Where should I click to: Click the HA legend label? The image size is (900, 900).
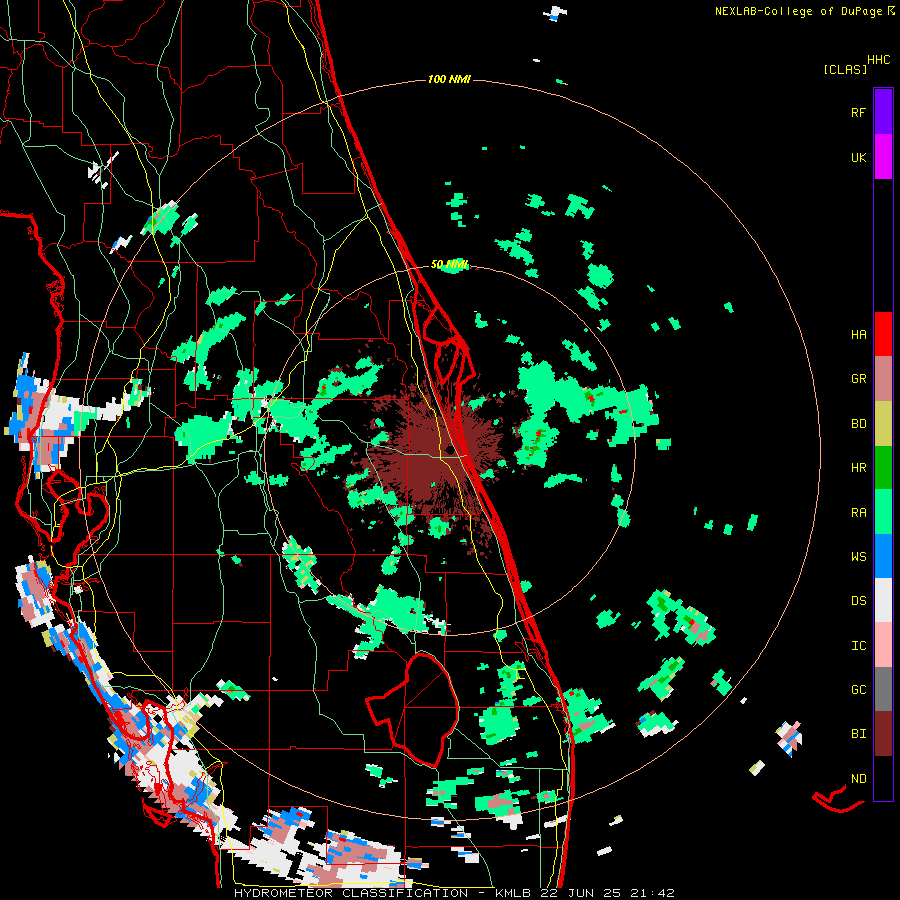(x=858, y=334)
